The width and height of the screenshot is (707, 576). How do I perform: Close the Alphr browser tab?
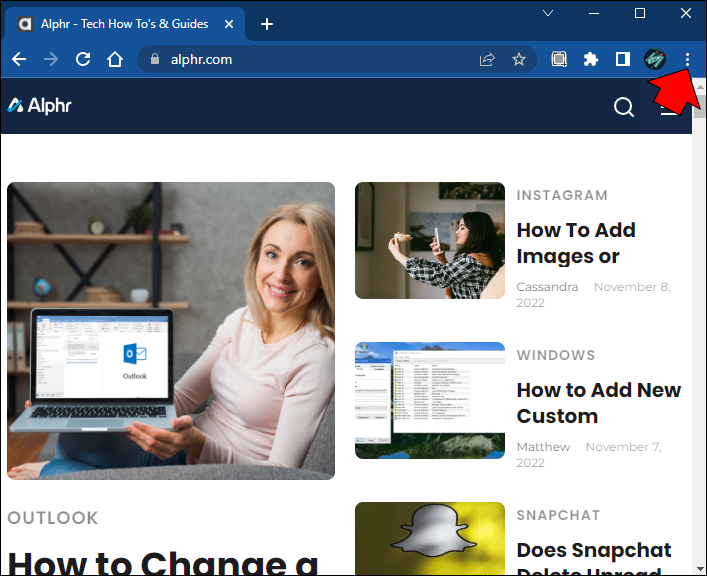coord(231,24)
